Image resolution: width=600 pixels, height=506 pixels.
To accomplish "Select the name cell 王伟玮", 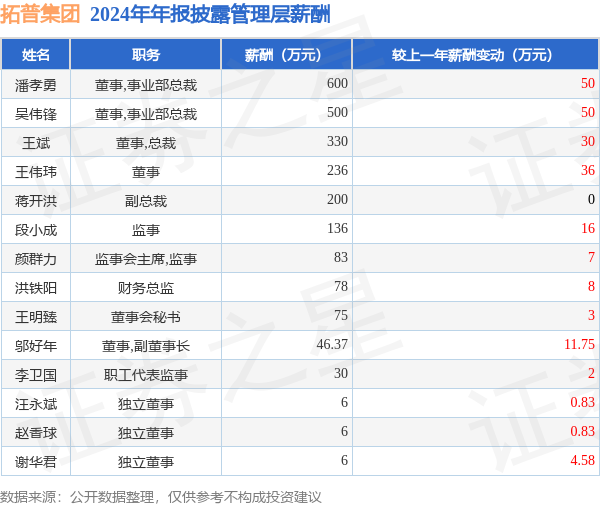I will (36, 171).
